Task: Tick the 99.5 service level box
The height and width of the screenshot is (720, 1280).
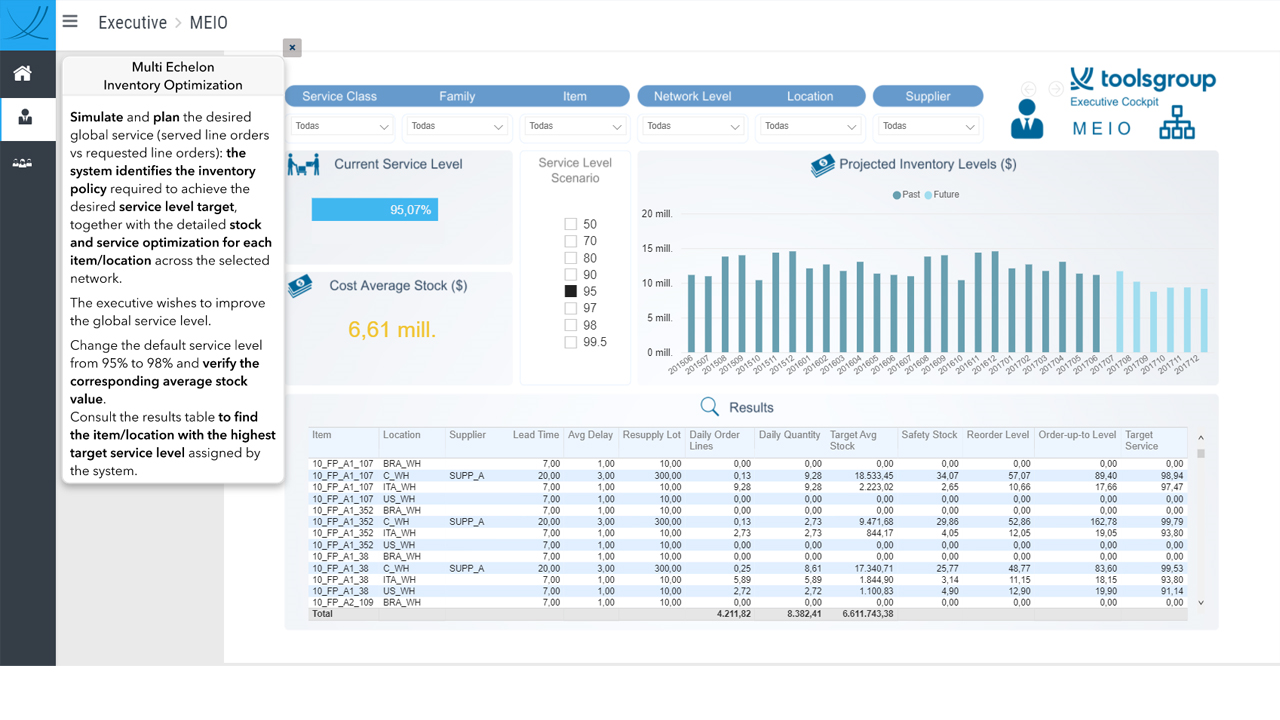Action: (570, 342)
